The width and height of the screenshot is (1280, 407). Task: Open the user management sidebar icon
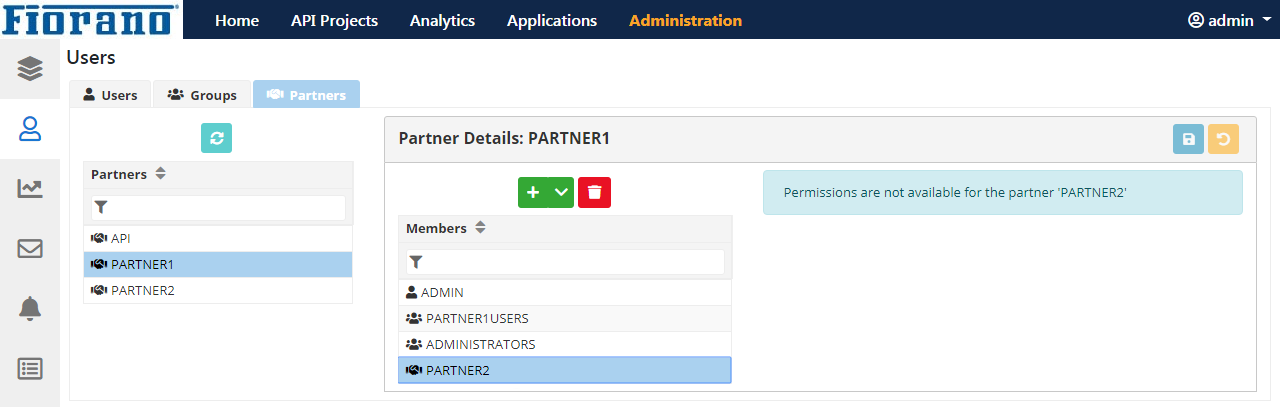30,128
